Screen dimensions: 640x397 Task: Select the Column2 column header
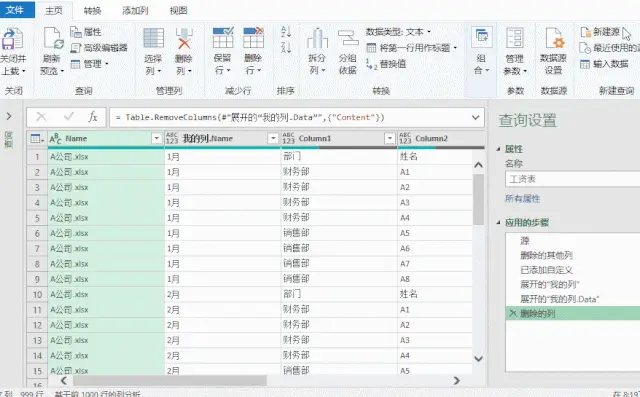[x=441, y=139]
